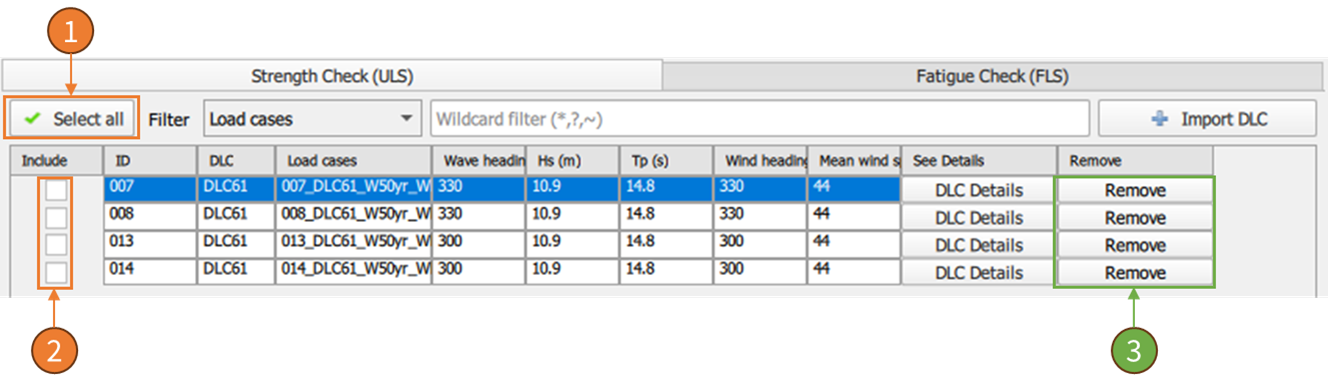This screenshot has height=391, width=1328.
Task: Select the ID cell 013
Action: [x=150, y=245]
